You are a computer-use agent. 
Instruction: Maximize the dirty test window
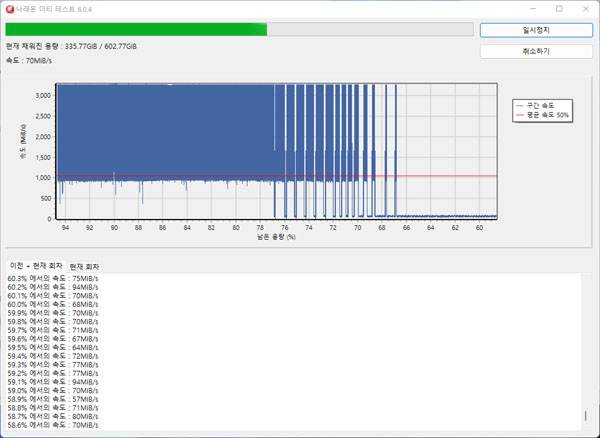coord(558,9)
